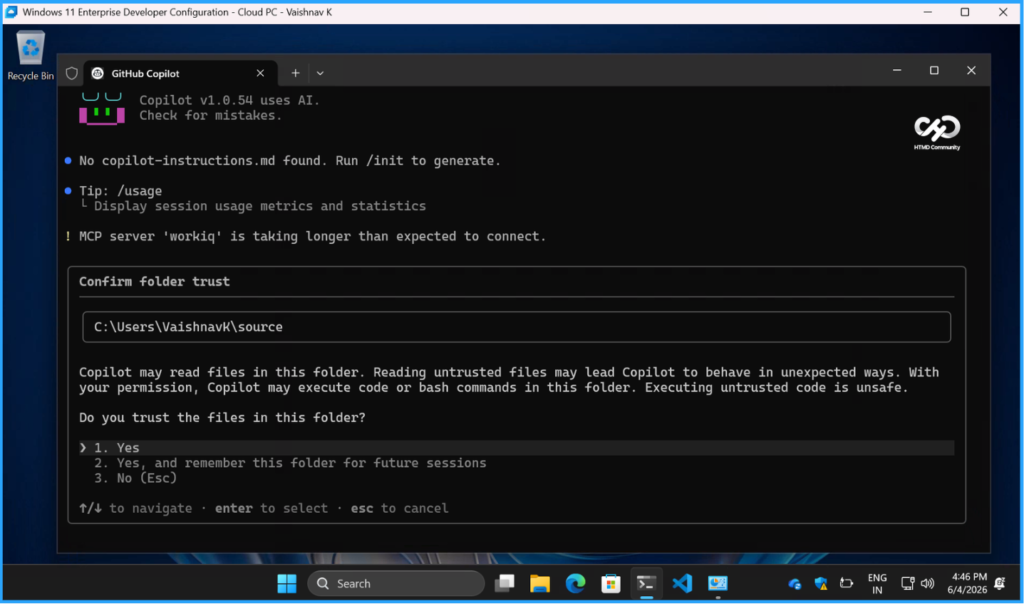Image resolution: width=1024 pixels, height=604 pixels.
Task: Switch the ENG IN input language
Action: coord(877,584)
